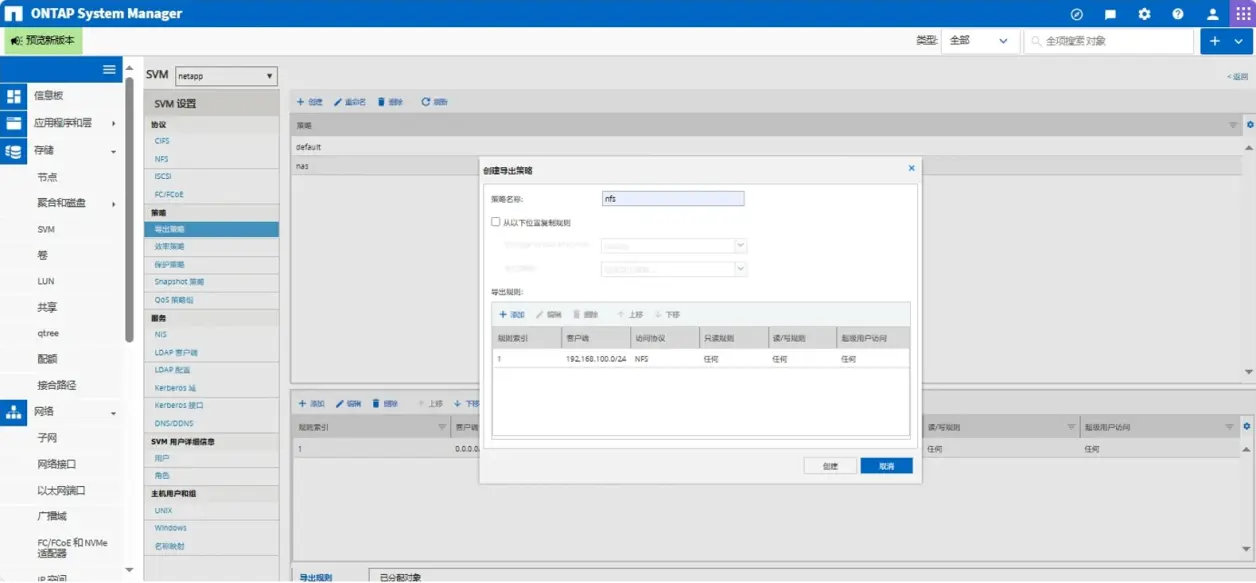Open the purple application grid icon
The height and width of the screenshot is (583, 1256).
(x=1243, y=14)
